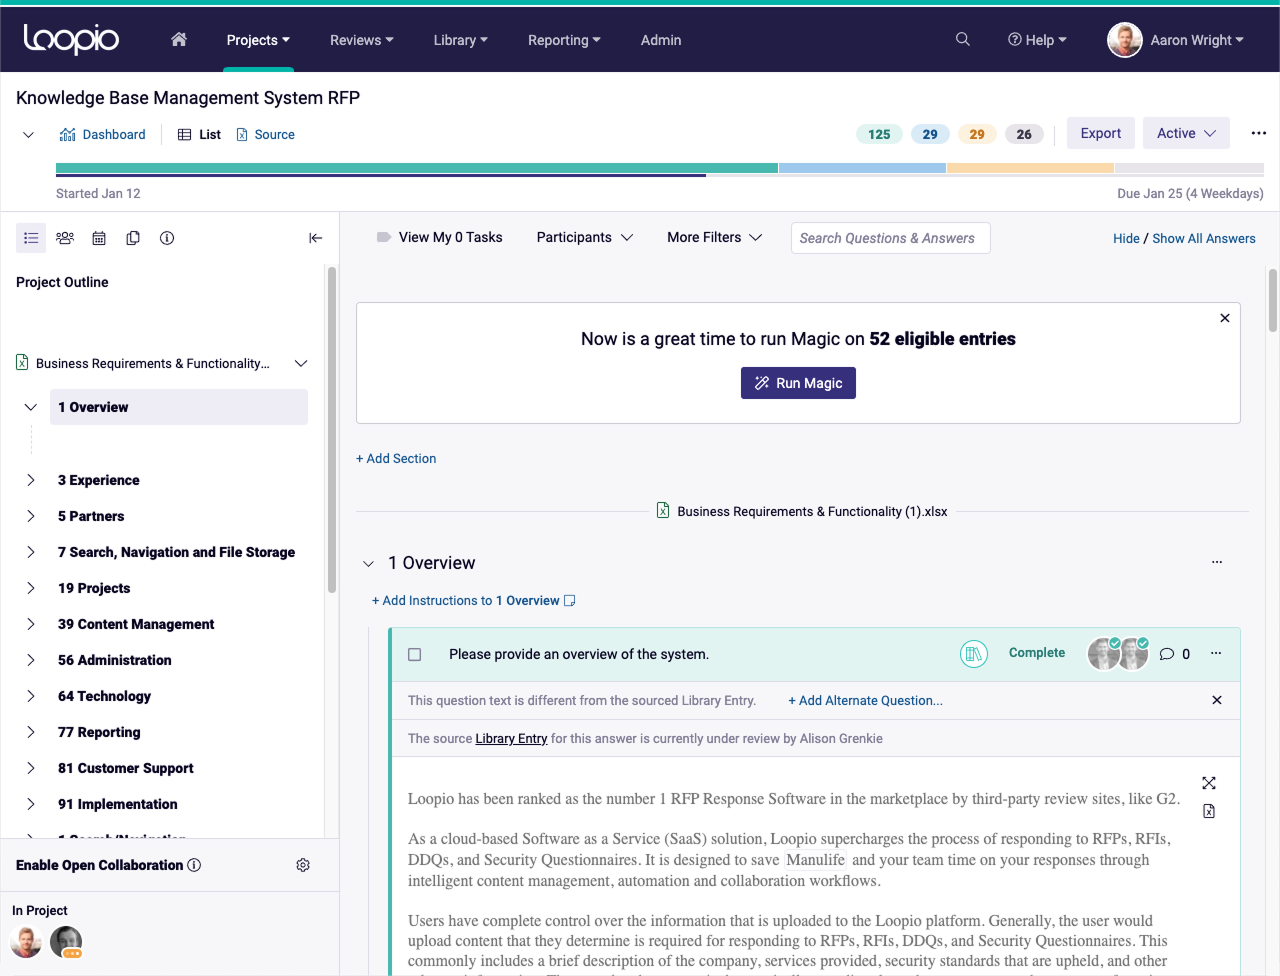Image resolution: width=1280 pixels, height=976 pixels.
Task: Open the question row options ellipsis
Action: coord(1216,653)
